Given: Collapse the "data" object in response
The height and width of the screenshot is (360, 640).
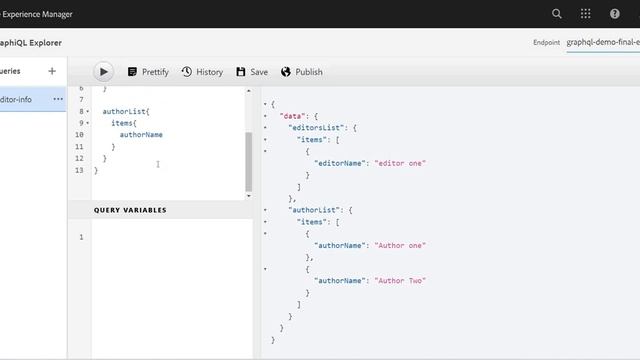Looking at the screenshot, I should coord(265,116).
